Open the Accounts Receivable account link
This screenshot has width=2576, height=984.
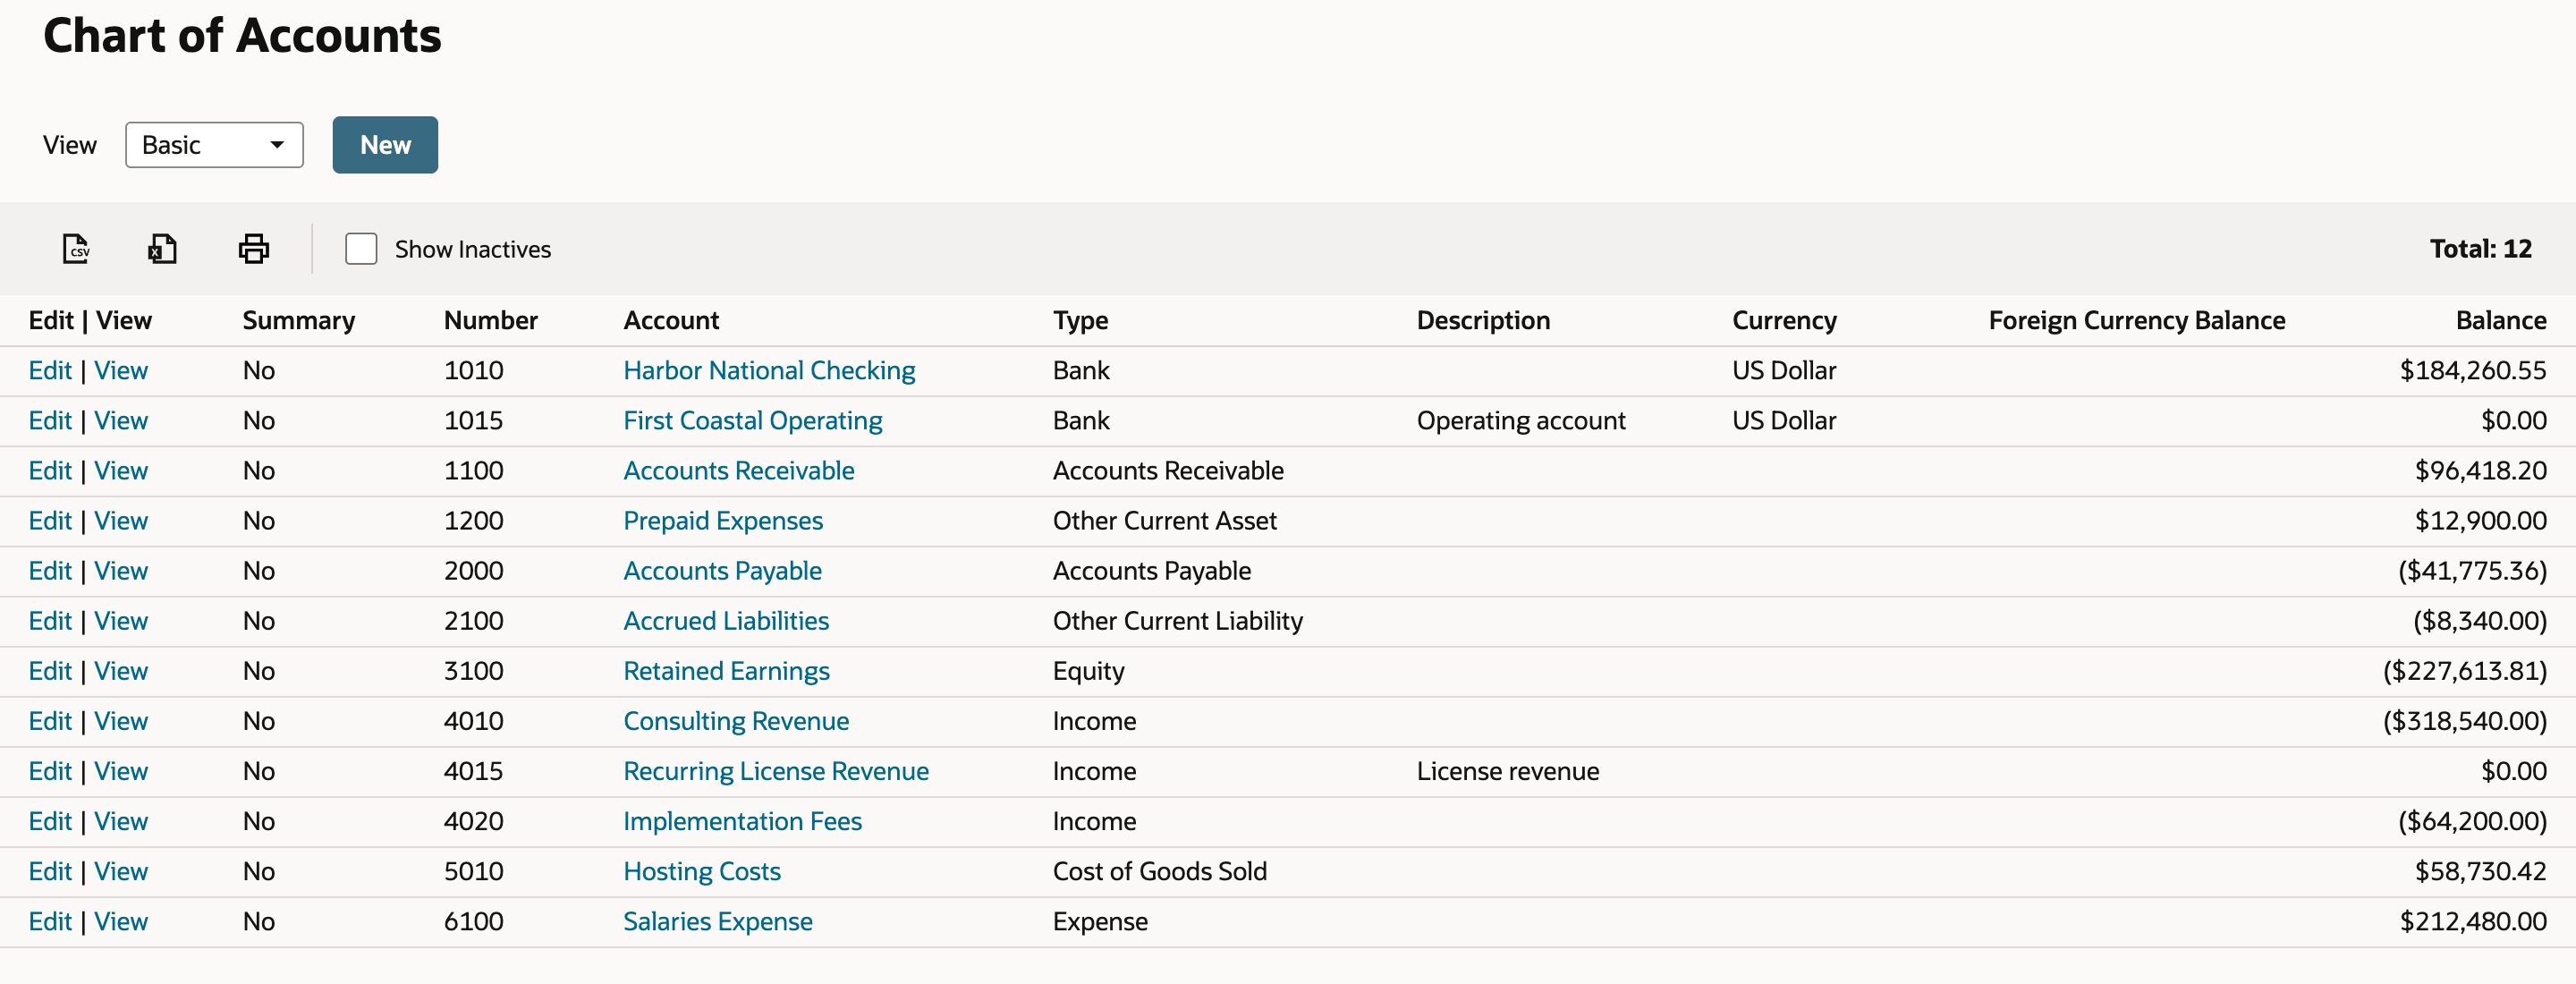pos(739,471)
